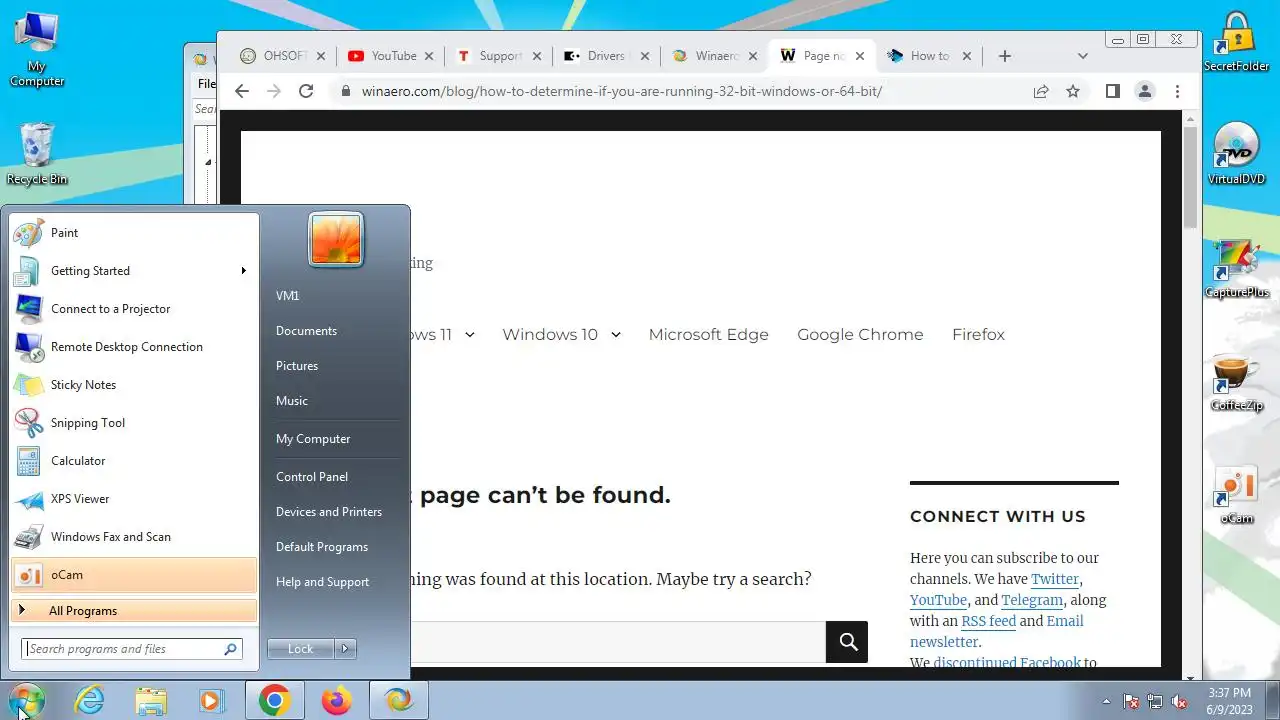Open Sticky Notes

(x=133, y=385)
